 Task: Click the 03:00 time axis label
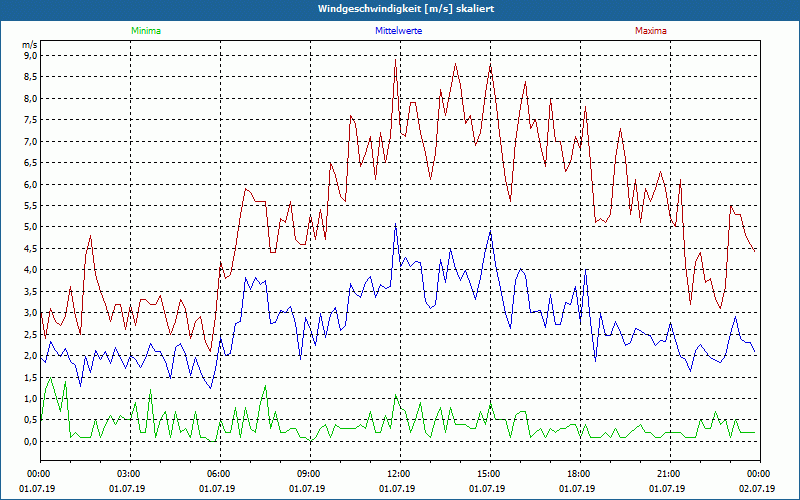pos(130,474)
